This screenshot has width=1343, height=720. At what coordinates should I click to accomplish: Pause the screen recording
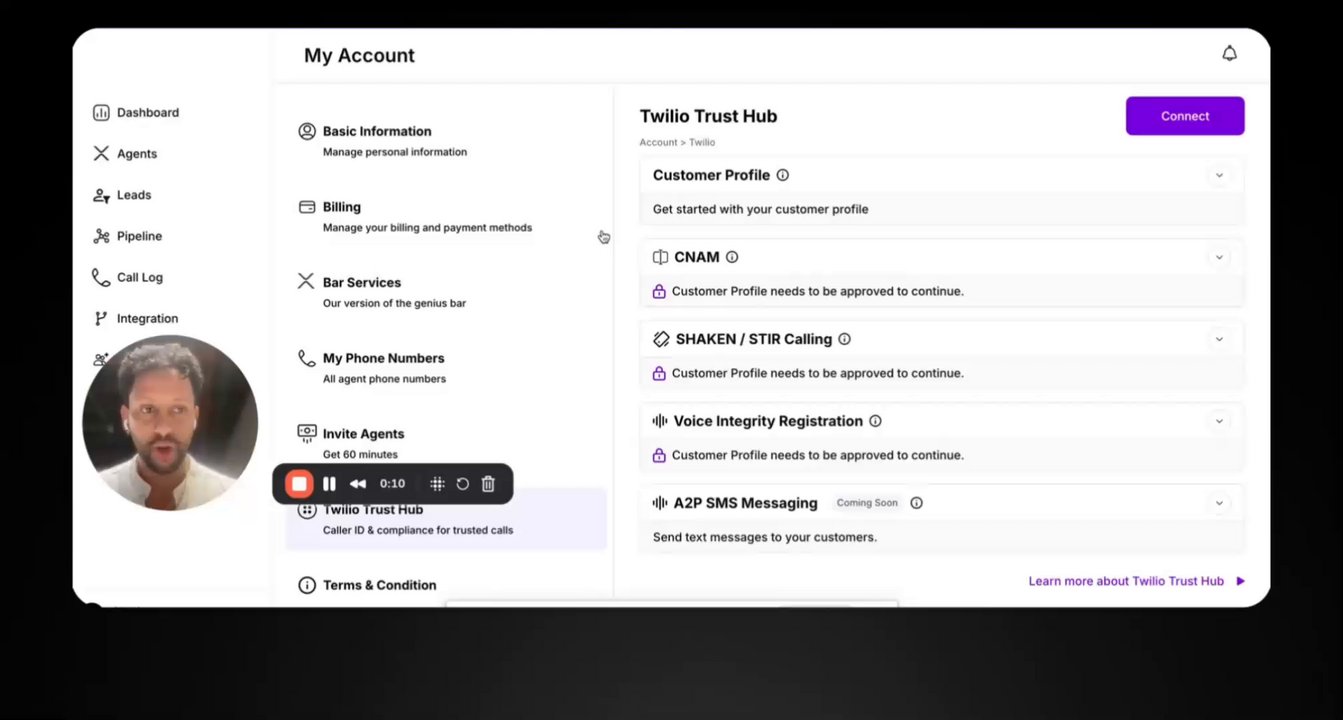point(329,484)
